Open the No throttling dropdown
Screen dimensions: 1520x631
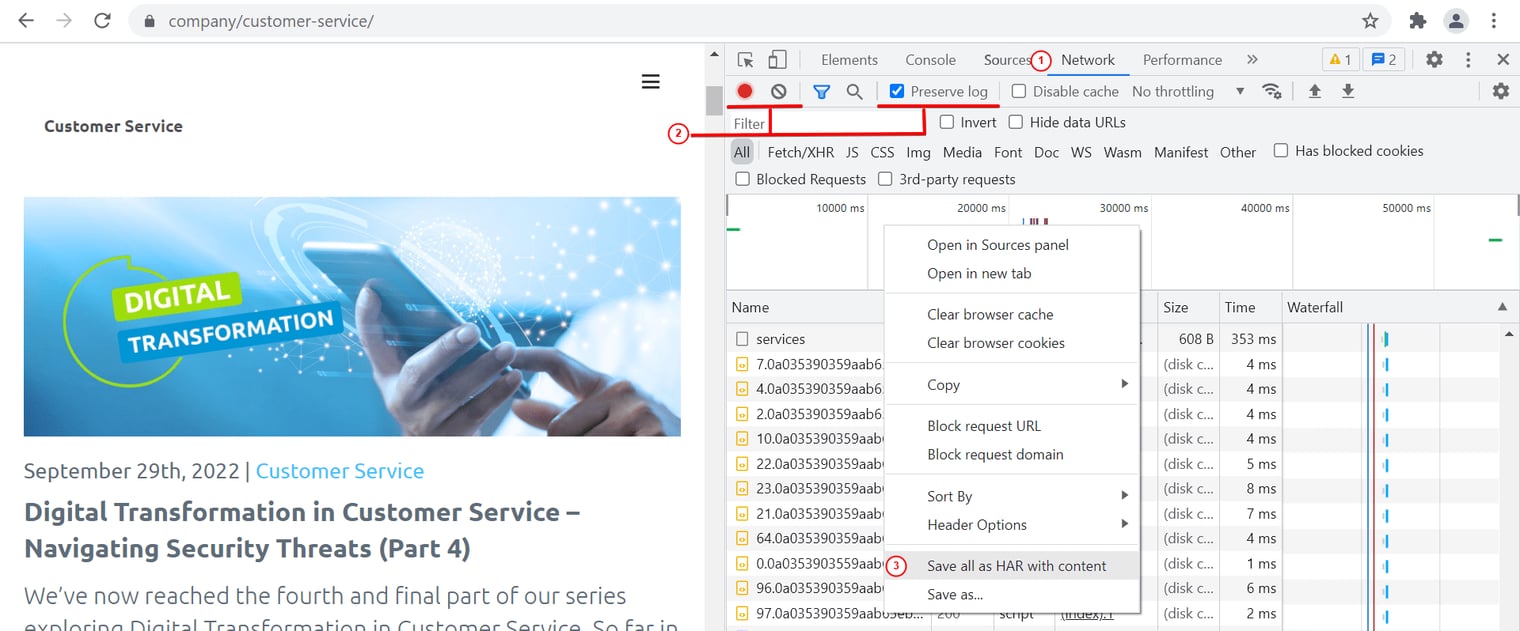pos(1188,91)
